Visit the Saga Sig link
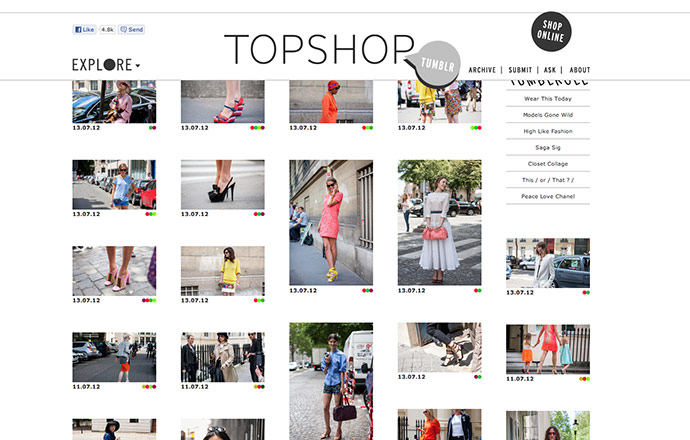Viewport: 690px width, 440px height. click(548, 147)
